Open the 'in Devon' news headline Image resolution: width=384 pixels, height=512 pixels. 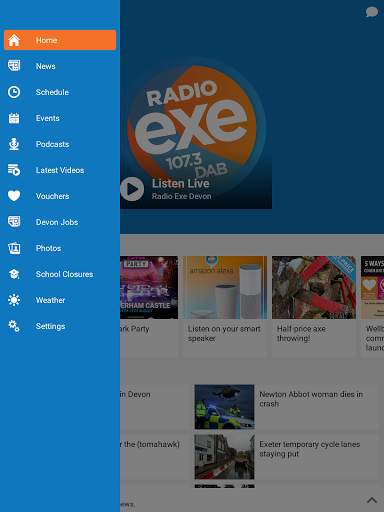tap(135, 394)
